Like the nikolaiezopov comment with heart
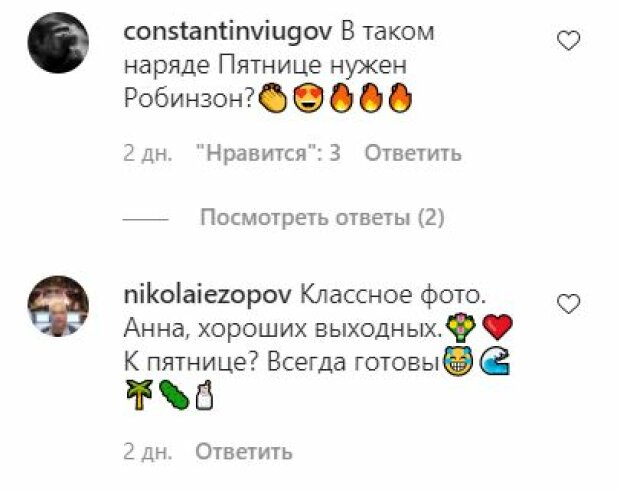Screen dimensions: 620x490 (568, 304)
